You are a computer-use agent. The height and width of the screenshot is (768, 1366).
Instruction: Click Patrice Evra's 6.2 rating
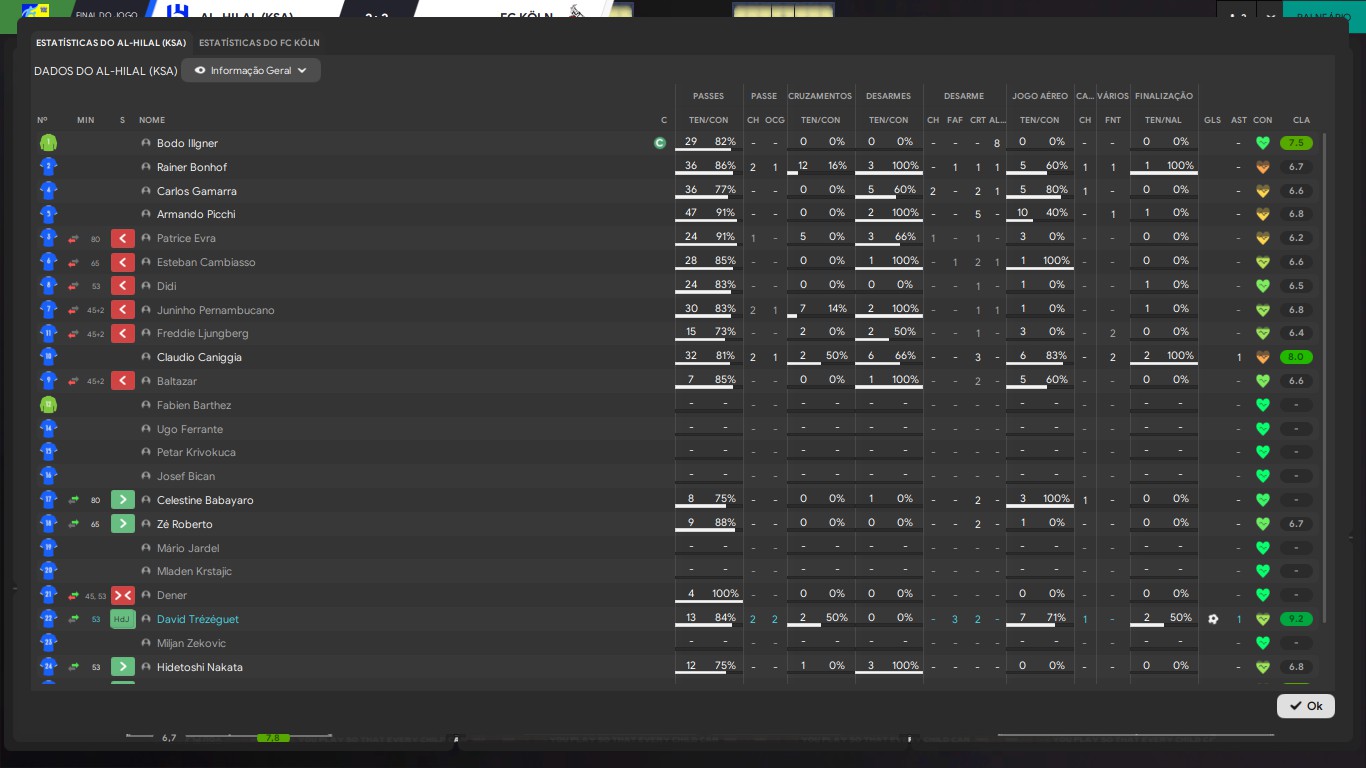[x=1296, y=238]
